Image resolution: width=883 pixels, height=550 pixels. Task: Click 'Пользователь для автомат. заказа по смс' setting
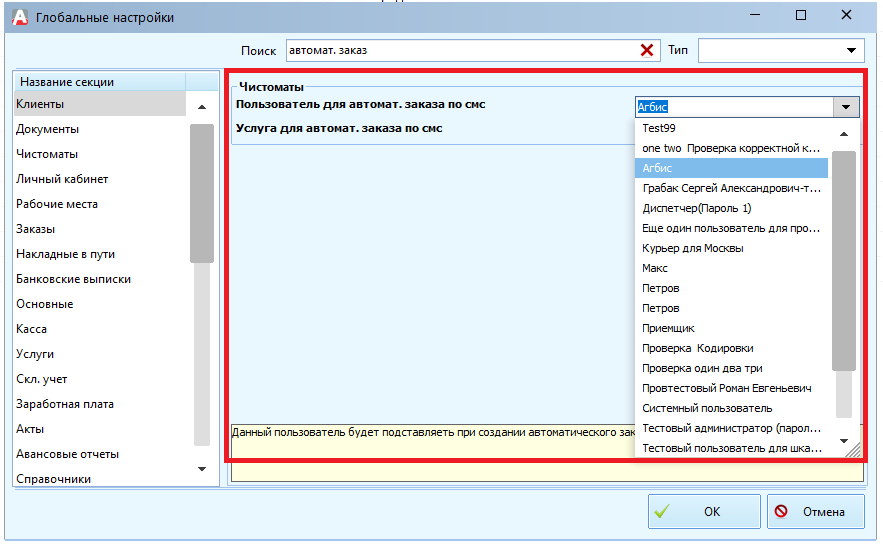click(x=360, y=105)
